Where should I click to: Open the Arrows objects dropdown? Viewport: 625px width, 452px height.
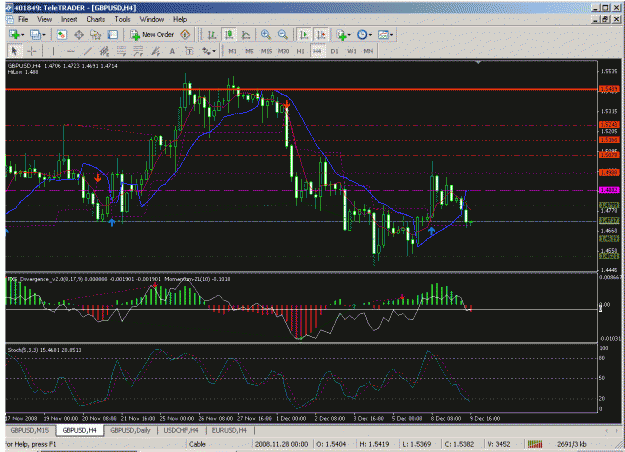coord(208,51)
